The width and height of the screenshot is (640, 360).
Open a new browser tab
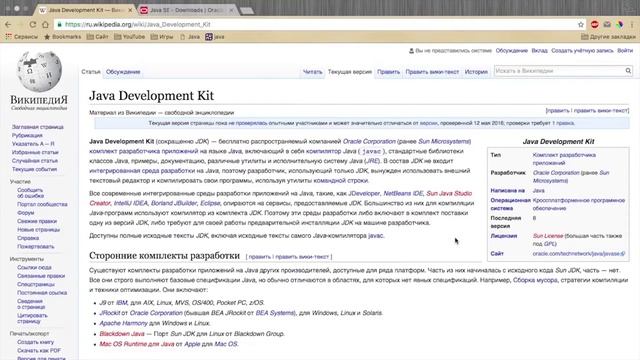(247, 10)
